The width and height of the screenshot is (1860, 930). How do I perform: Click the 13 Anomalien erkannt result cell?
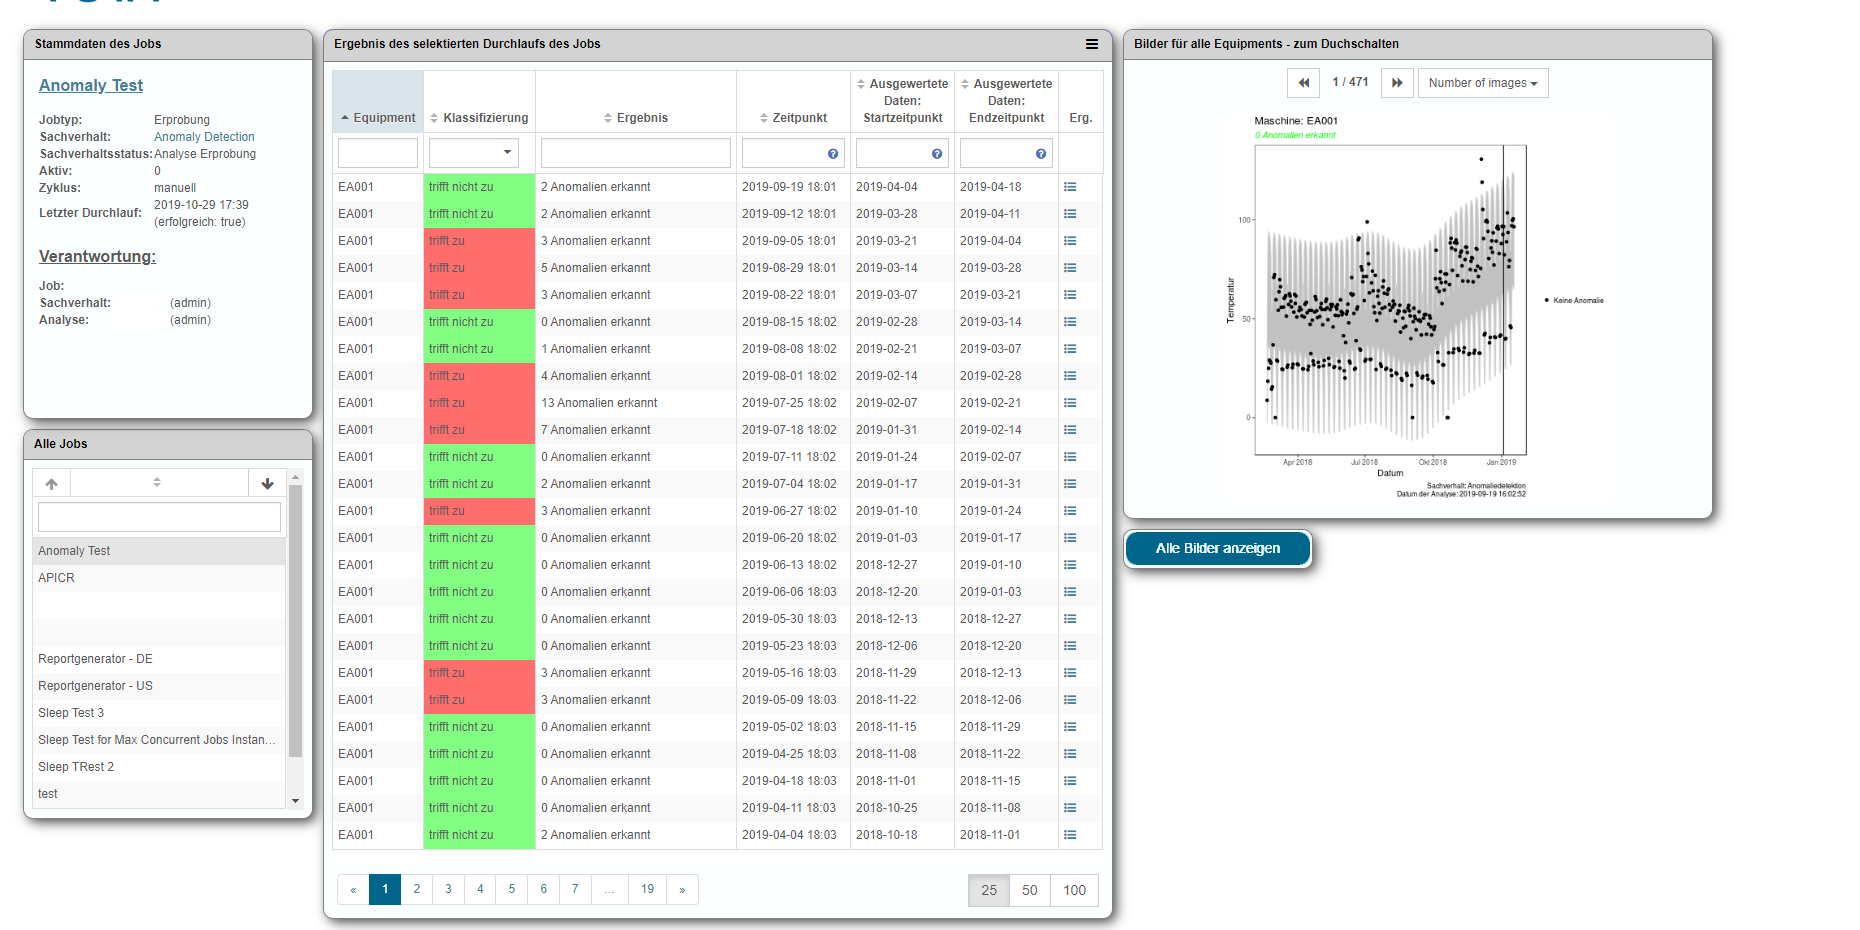pyautogui.click(x=636, y=403)
